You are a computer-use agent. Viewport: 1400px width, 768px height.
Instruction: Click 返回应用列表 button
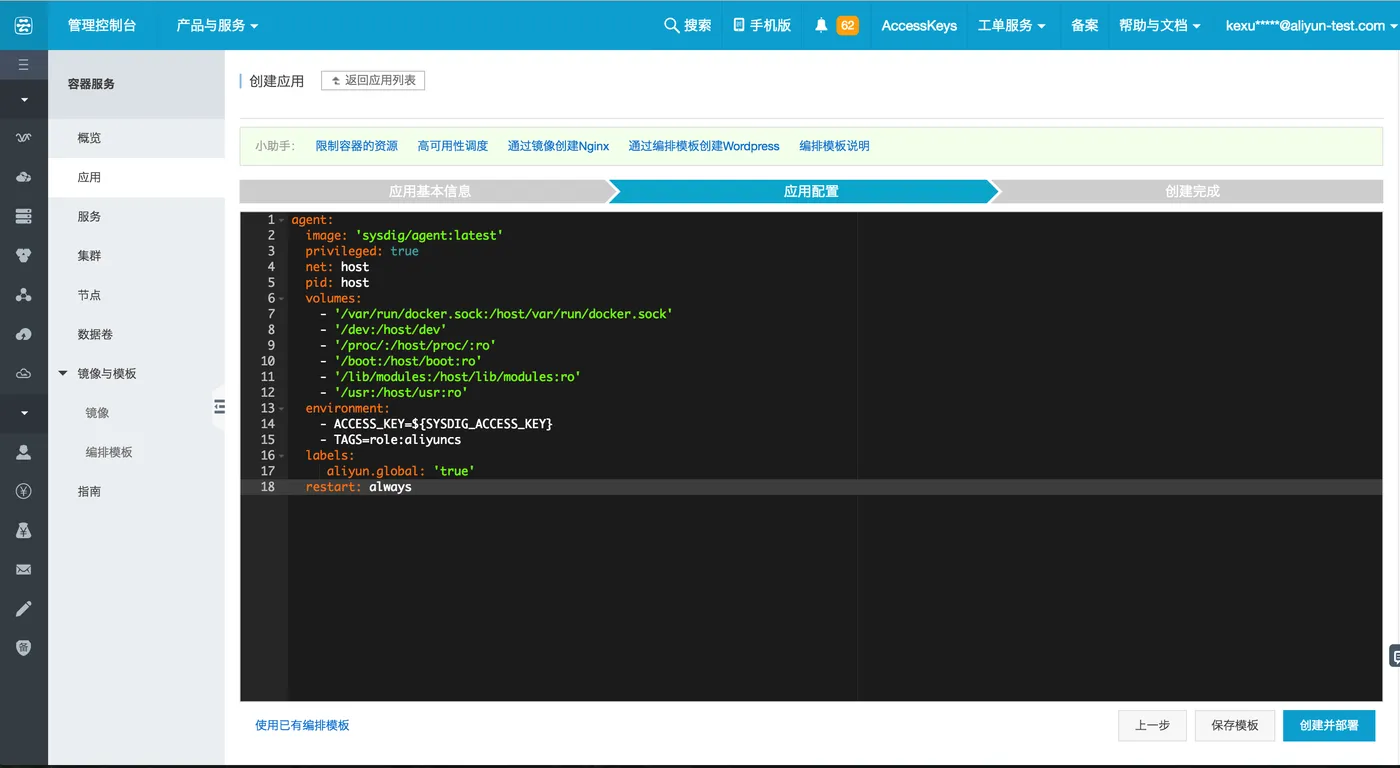[373, 80]
